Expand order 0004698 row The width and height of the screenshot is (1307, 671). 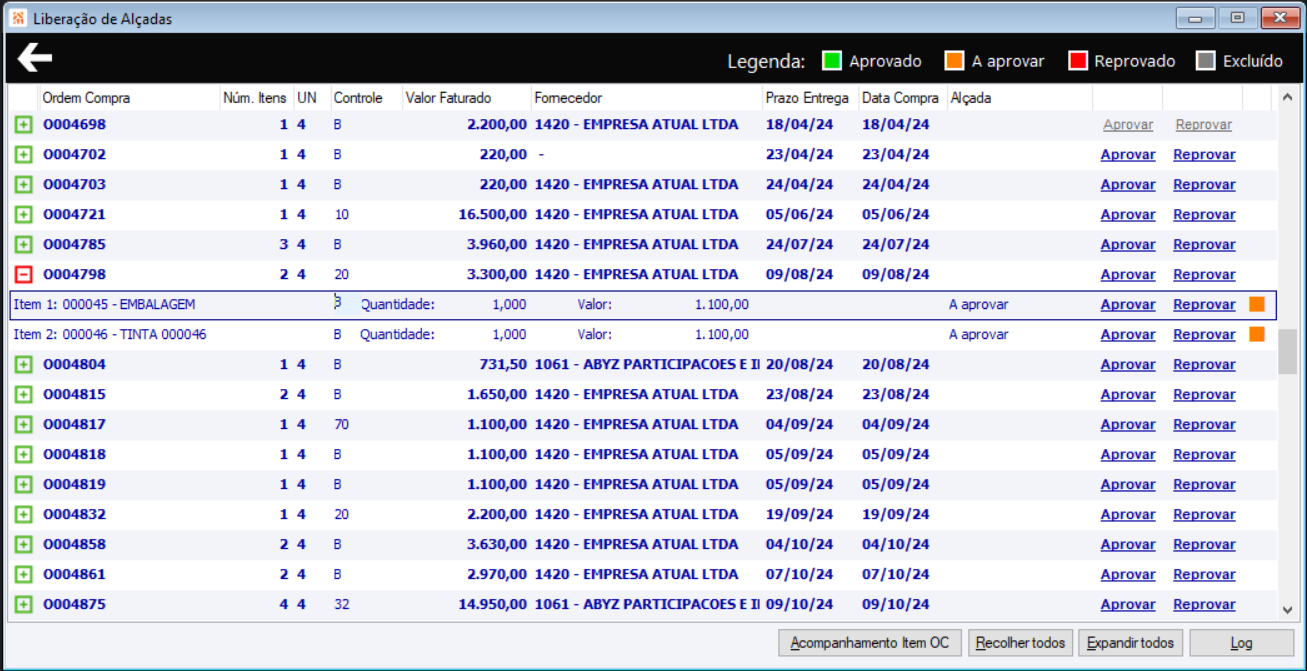(23, 125)
